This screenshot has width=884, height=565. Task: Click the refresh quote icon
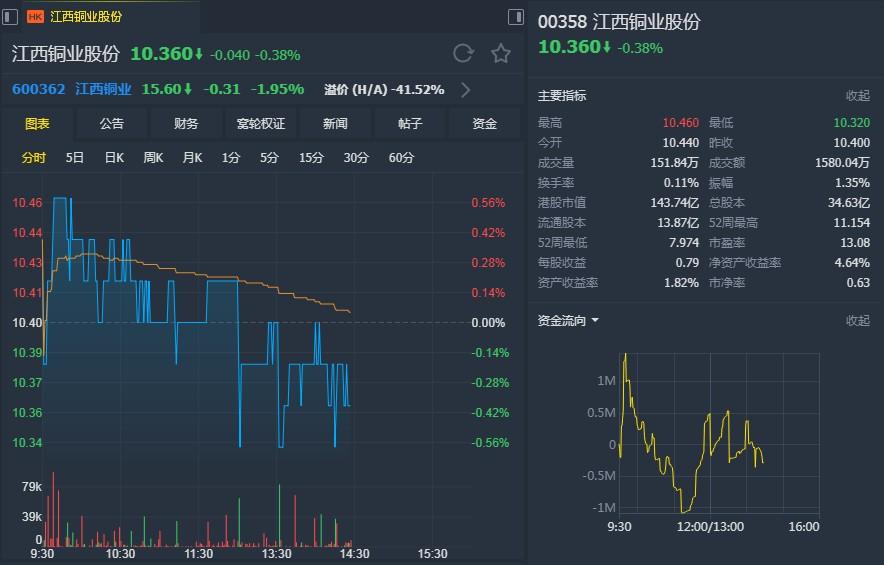(463, 54)
